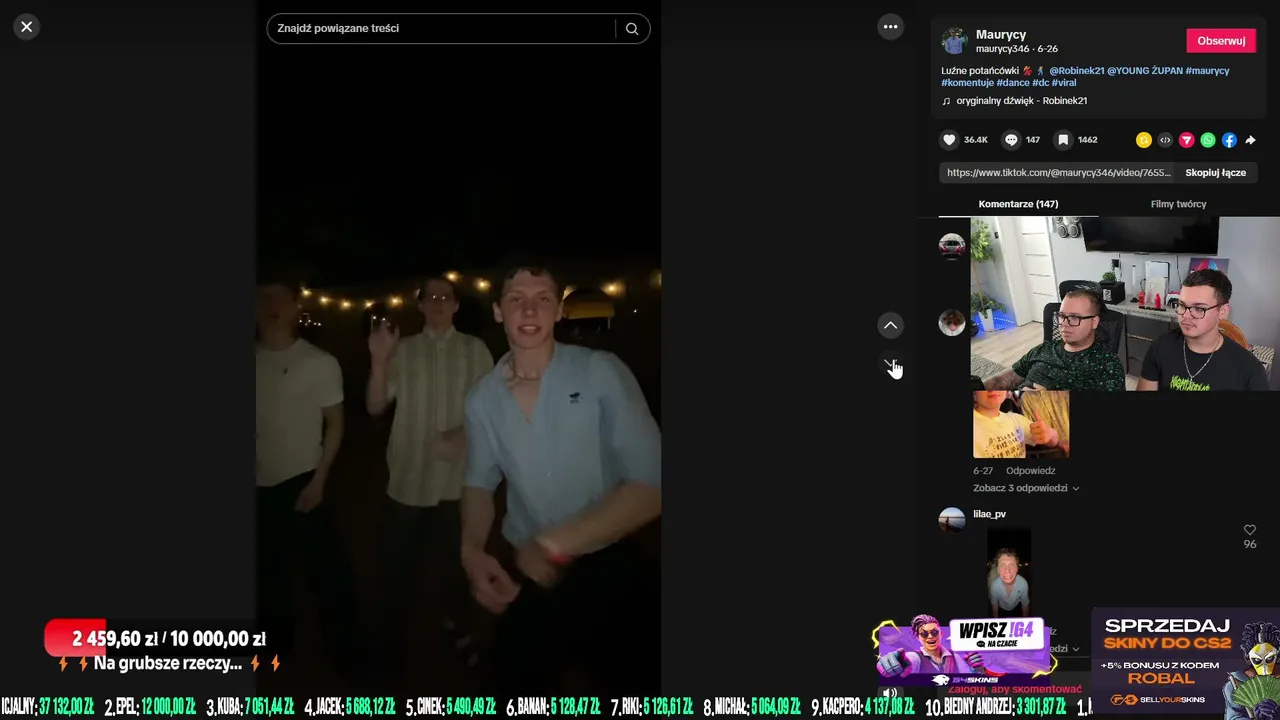Switch to the 'Filmy twórcy' tab

point(1178,204)
